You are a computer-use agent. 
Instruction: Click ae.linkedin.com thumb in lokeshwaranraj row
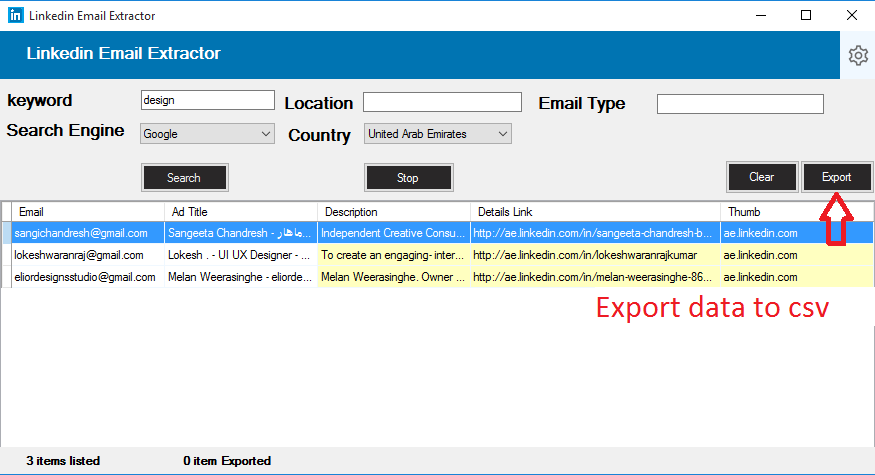(797, 255)
